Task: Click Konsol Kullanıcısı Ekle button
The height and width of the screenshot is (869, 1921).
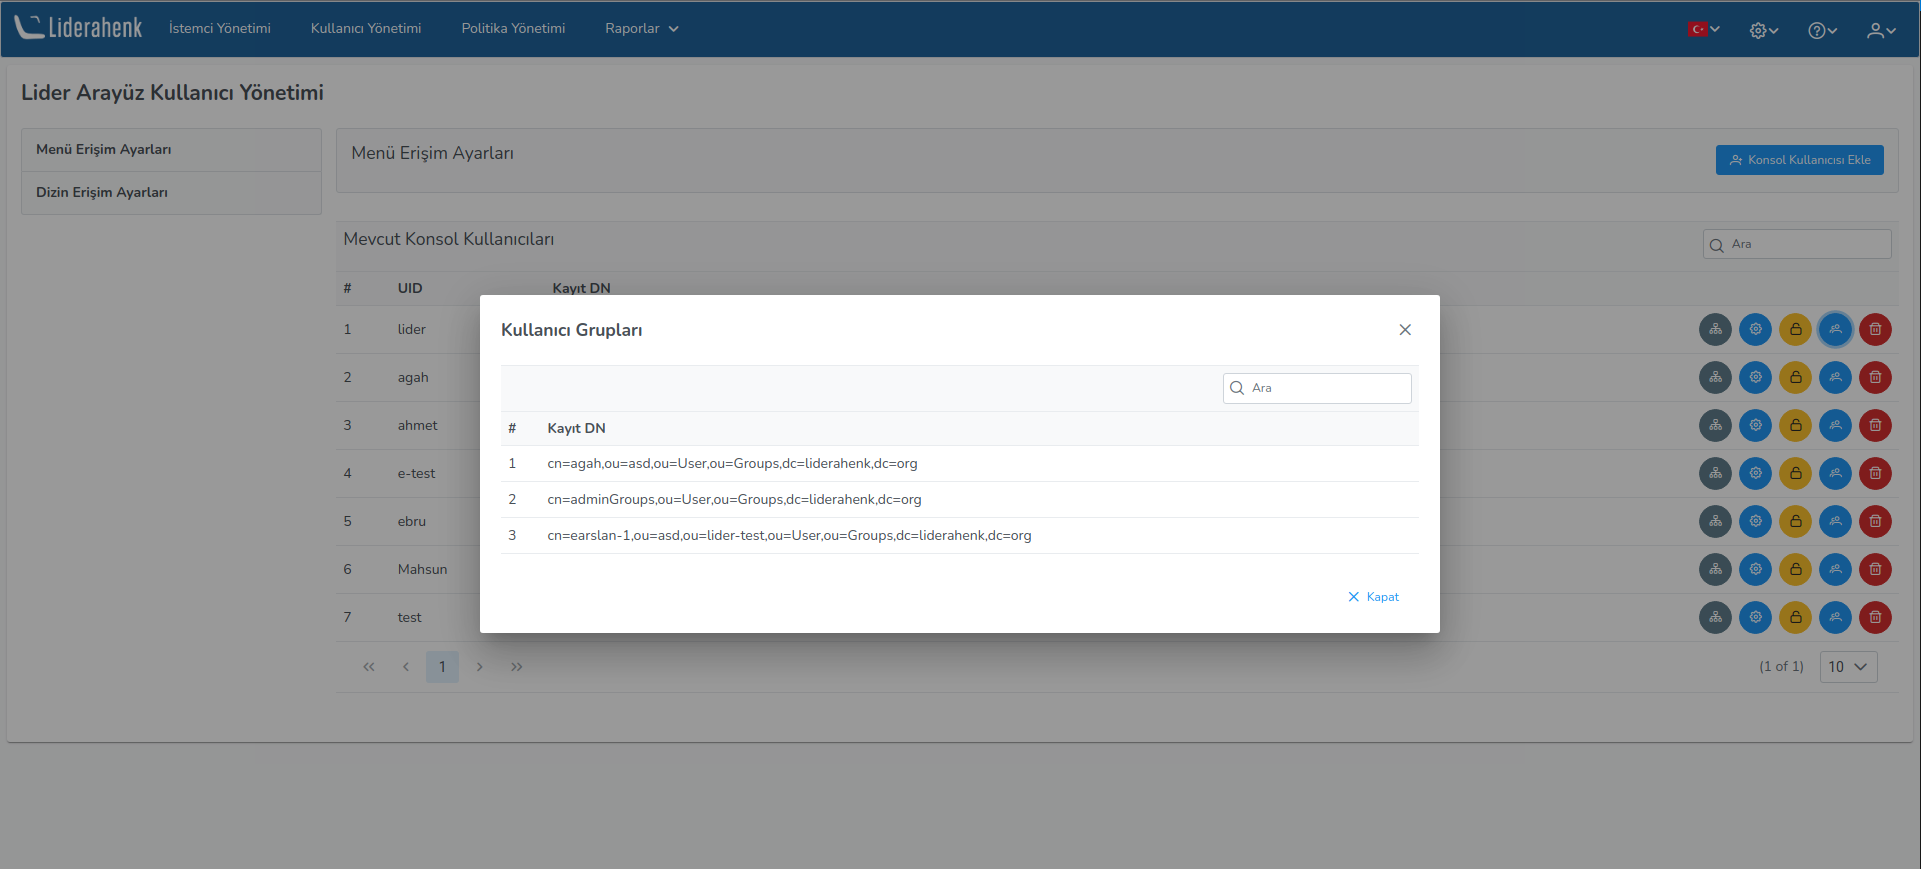Action: (x=1799, y=160)
